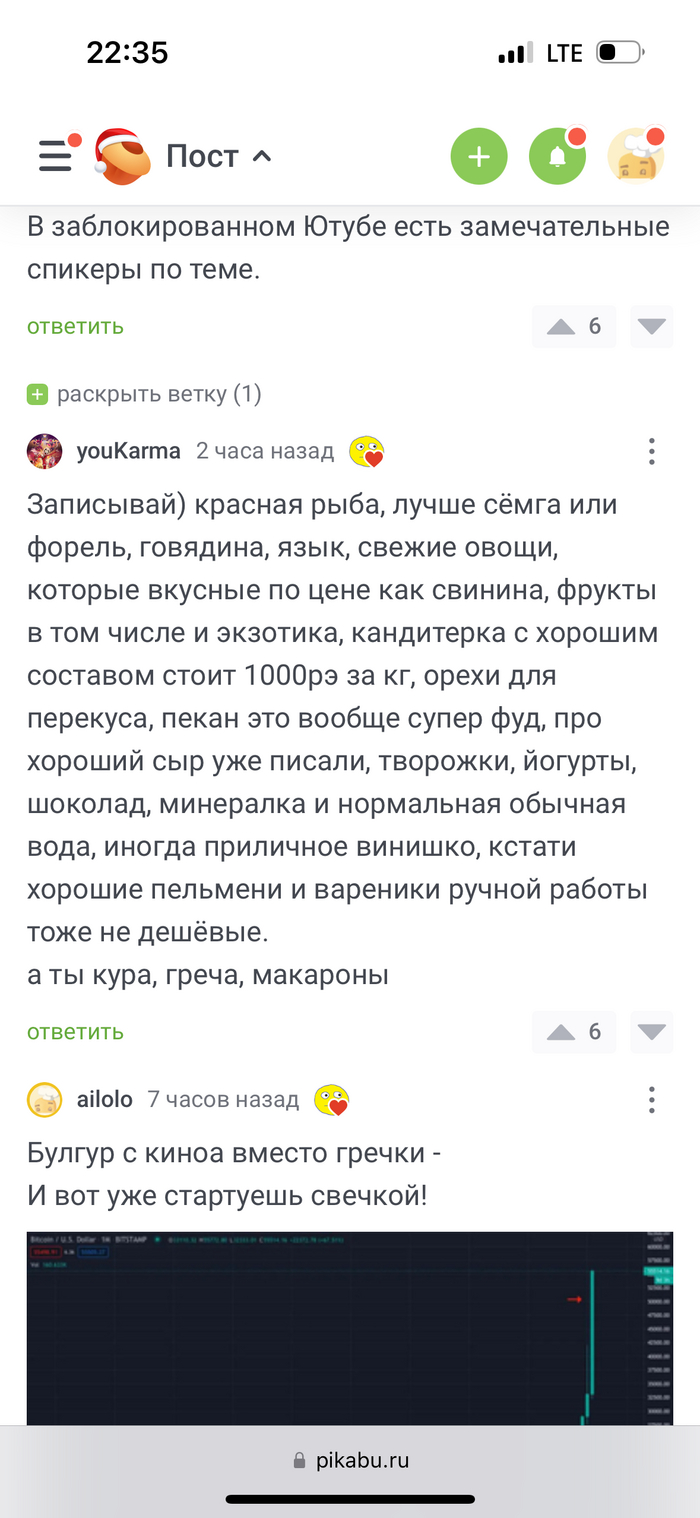Open three-dot menu on youKarma's comment
700x1518 pixels.
point(652,451)
